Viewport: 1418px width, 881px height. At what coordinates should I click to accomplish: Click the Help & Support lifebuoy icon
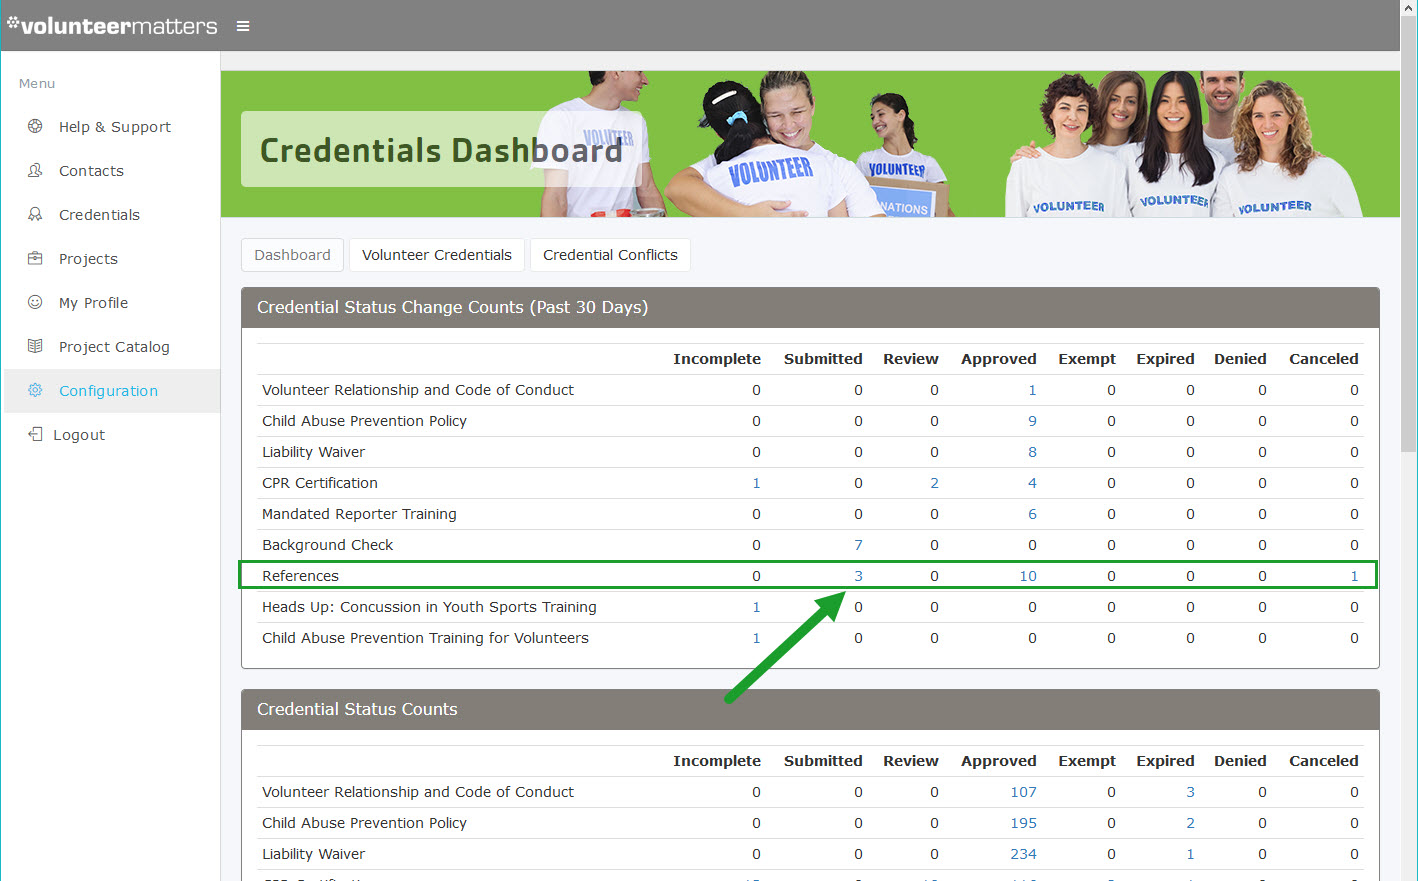click(x=35, y=127)
